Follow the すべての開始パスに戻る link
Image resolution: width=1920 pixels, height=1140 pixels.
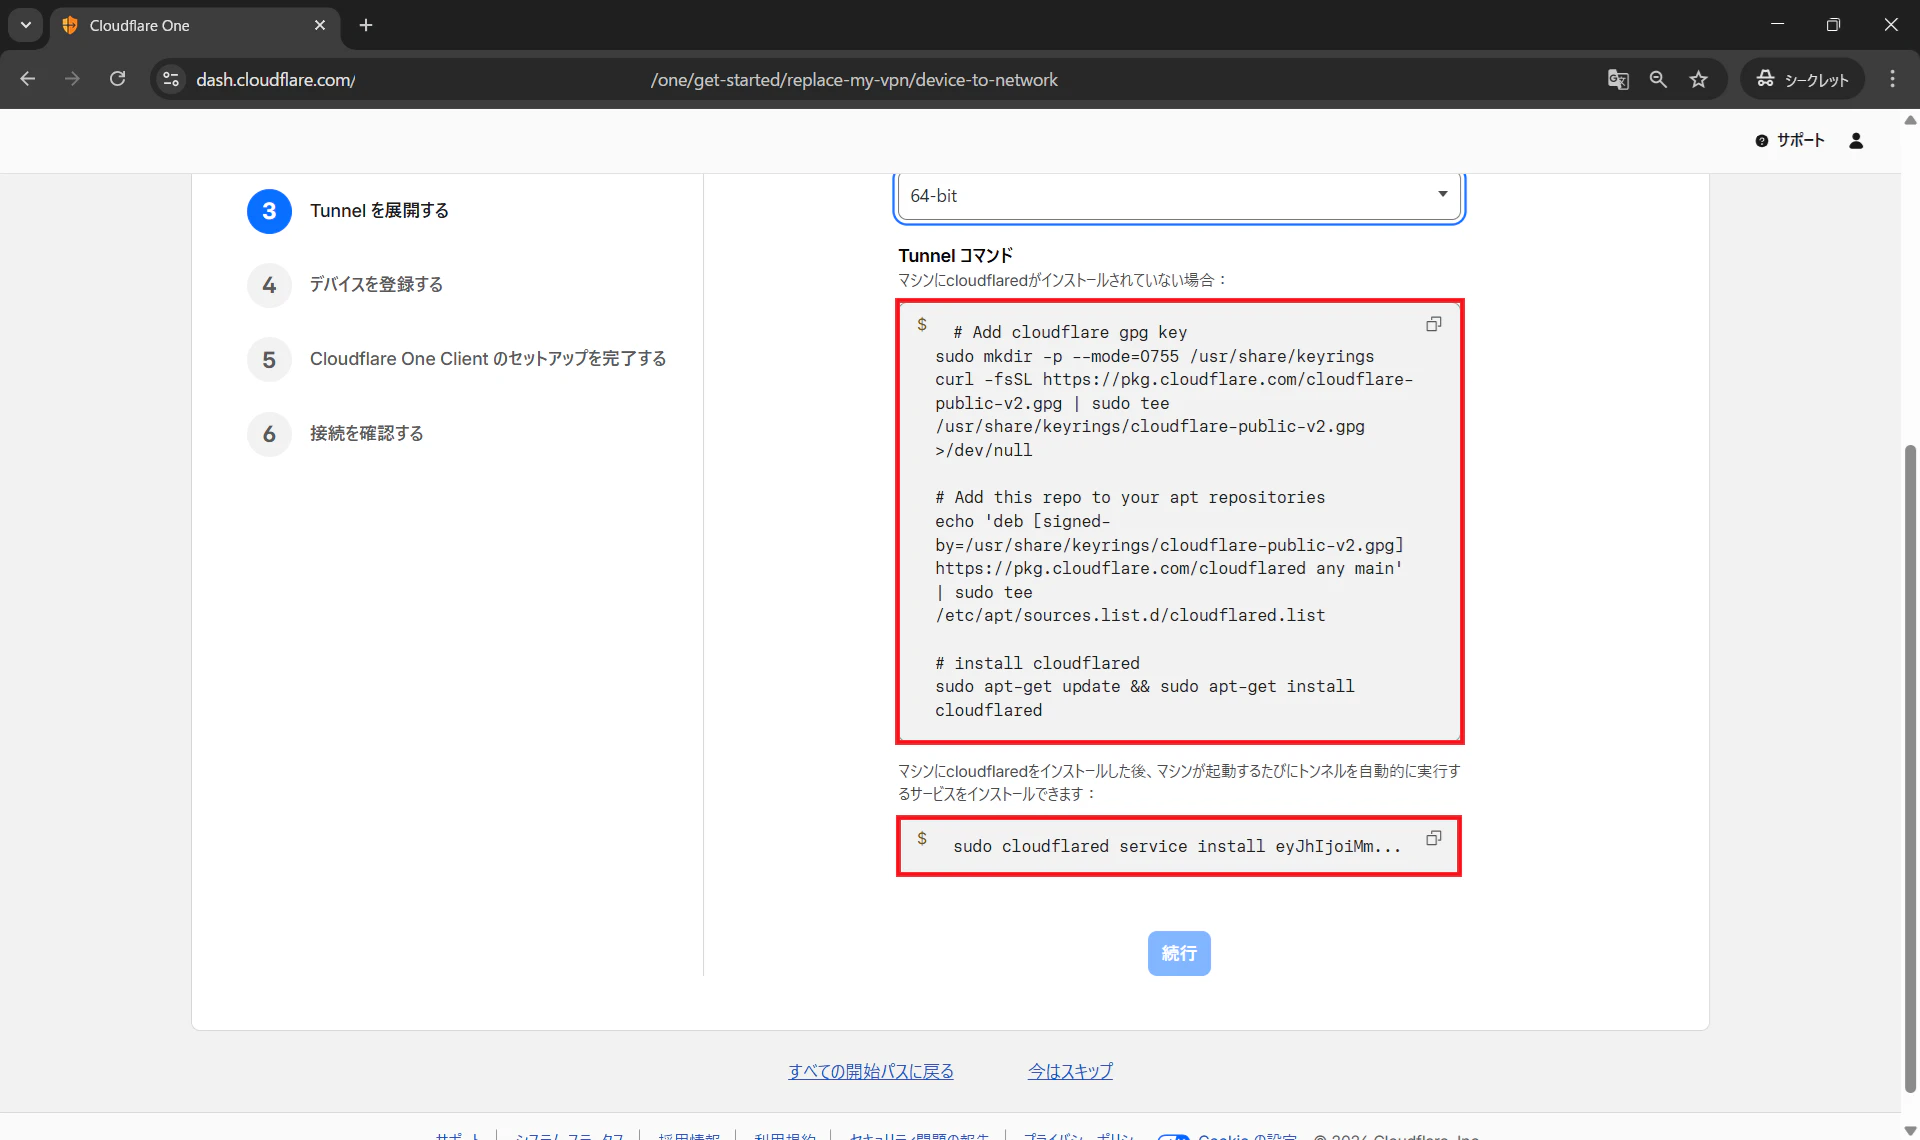[x=871, y=1072]
